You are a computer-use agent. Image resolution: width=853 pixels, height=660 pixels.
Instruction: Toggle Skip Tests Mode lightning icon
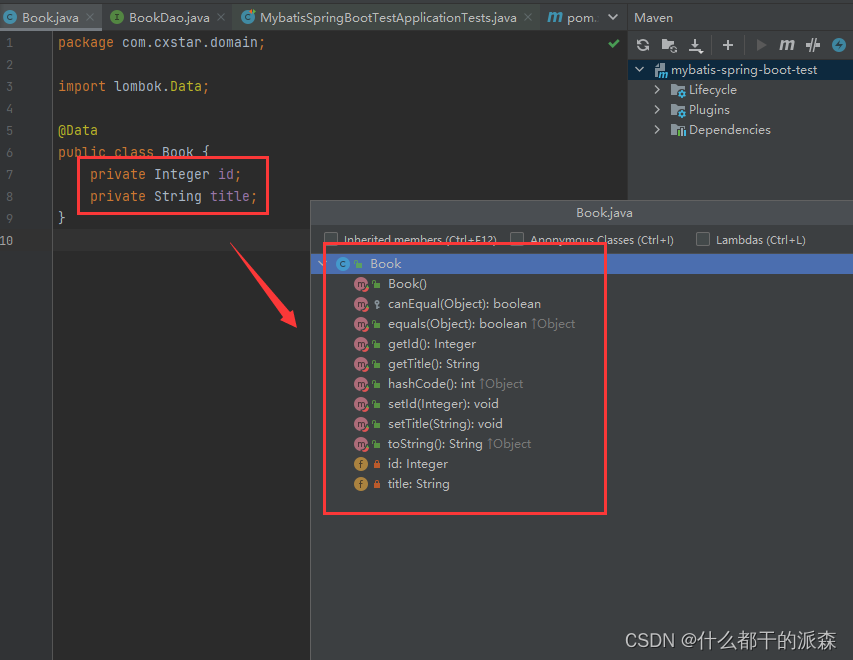click(x=839, y=45)
